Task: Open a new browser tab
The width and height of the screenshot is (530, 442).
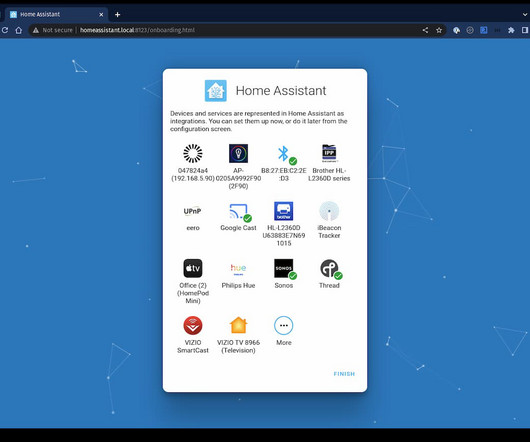Action: [117, 15]
